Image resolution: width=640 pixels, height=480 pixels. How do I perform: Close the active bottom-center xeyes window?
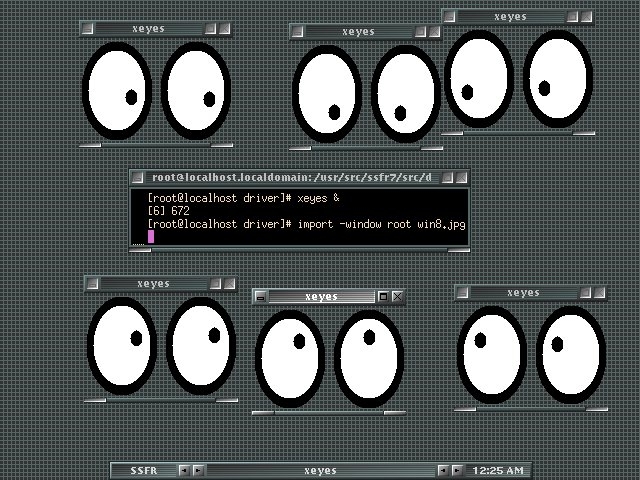pyautogui.click(x=397, y=297)
